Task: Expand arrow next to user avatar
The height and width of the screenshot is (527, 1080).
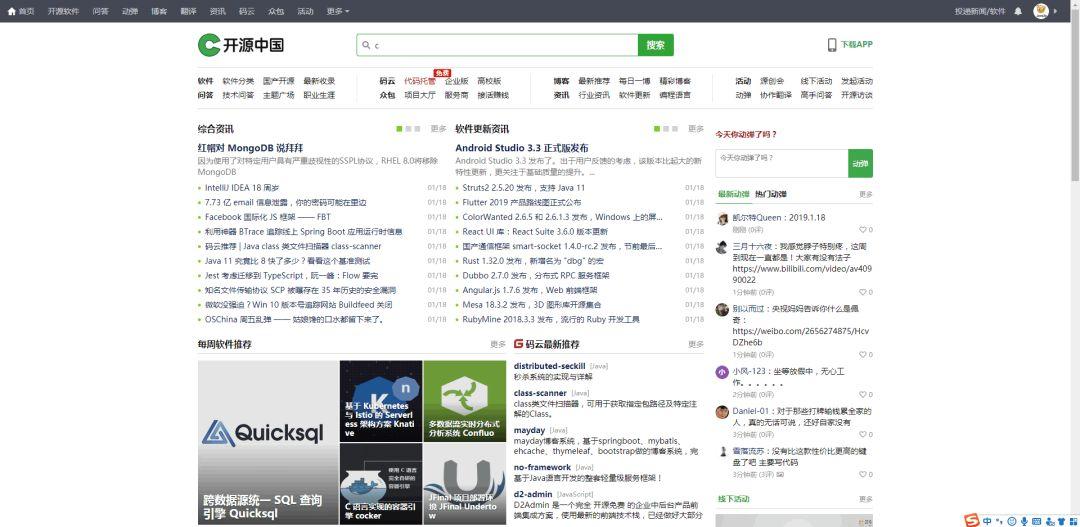Action: (1056, 11)
